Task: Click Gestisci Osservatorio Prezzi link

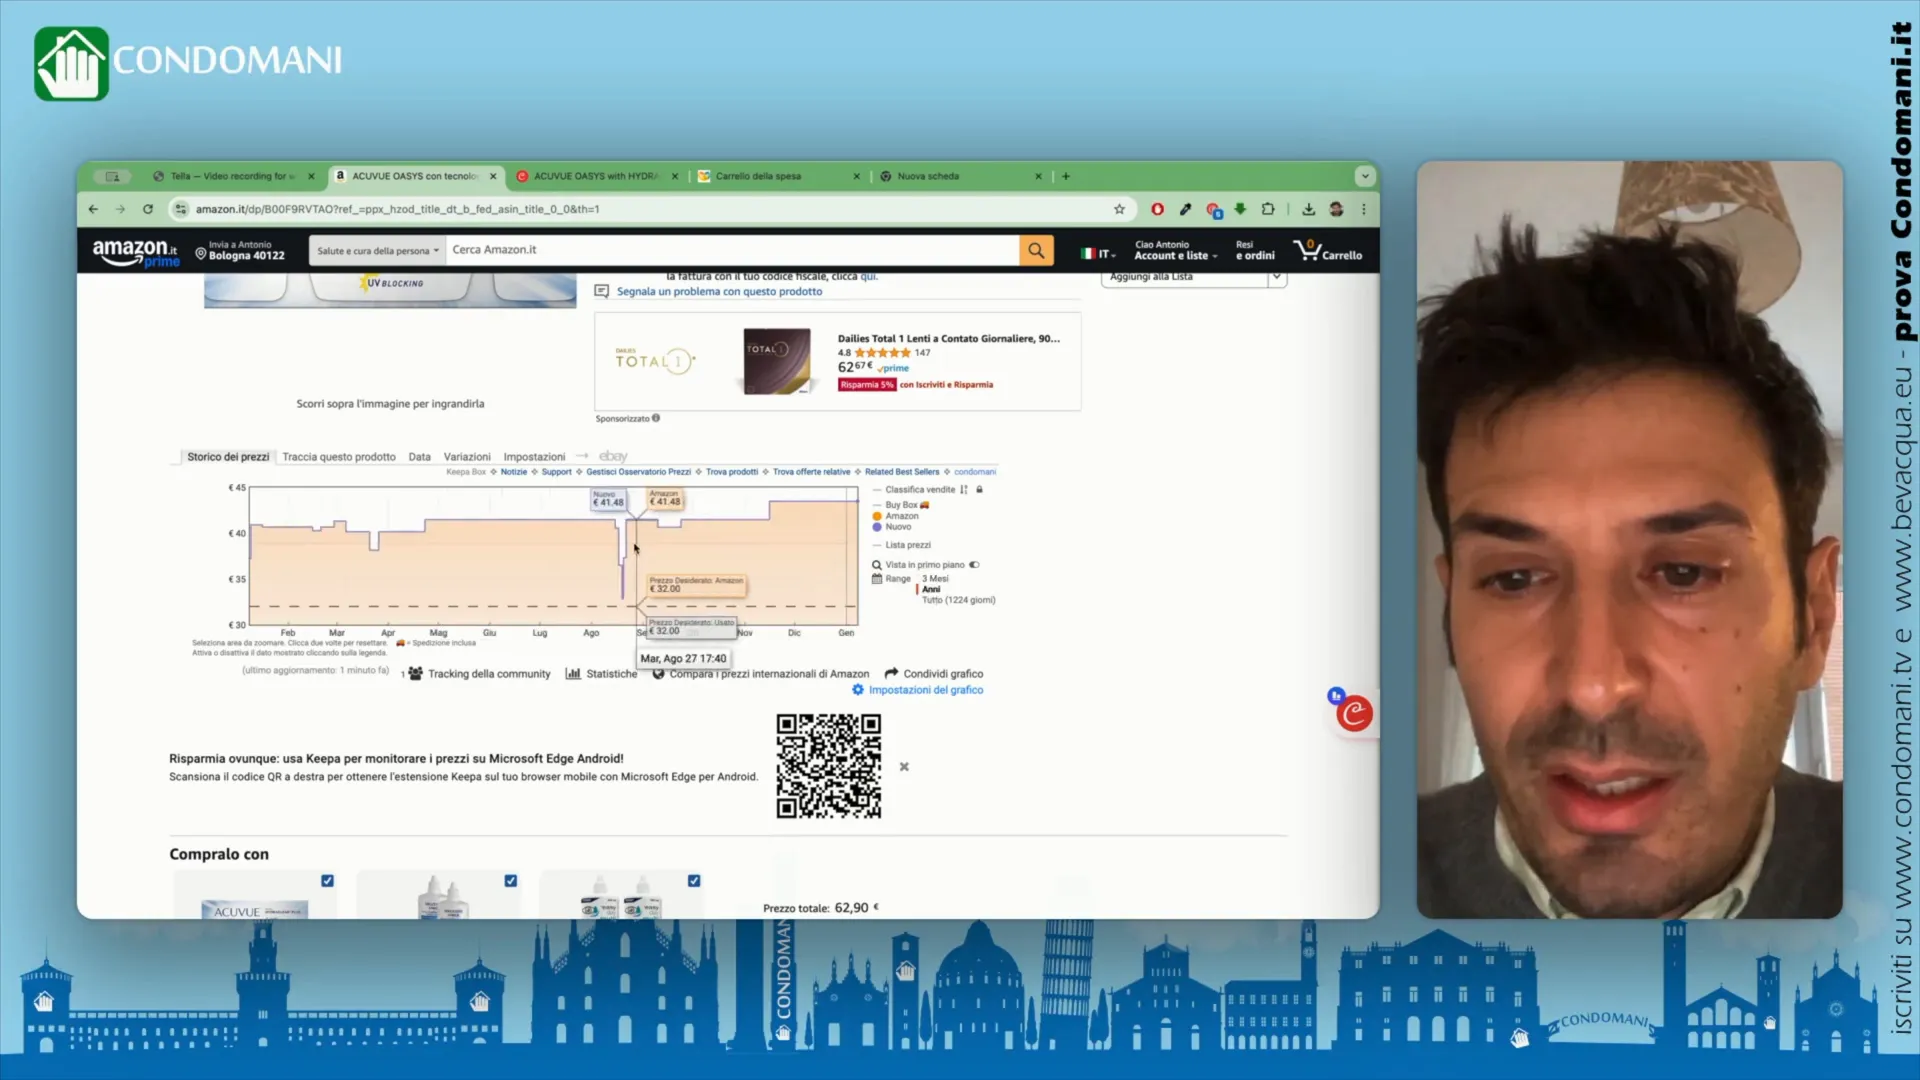Action: coord(639,472)
